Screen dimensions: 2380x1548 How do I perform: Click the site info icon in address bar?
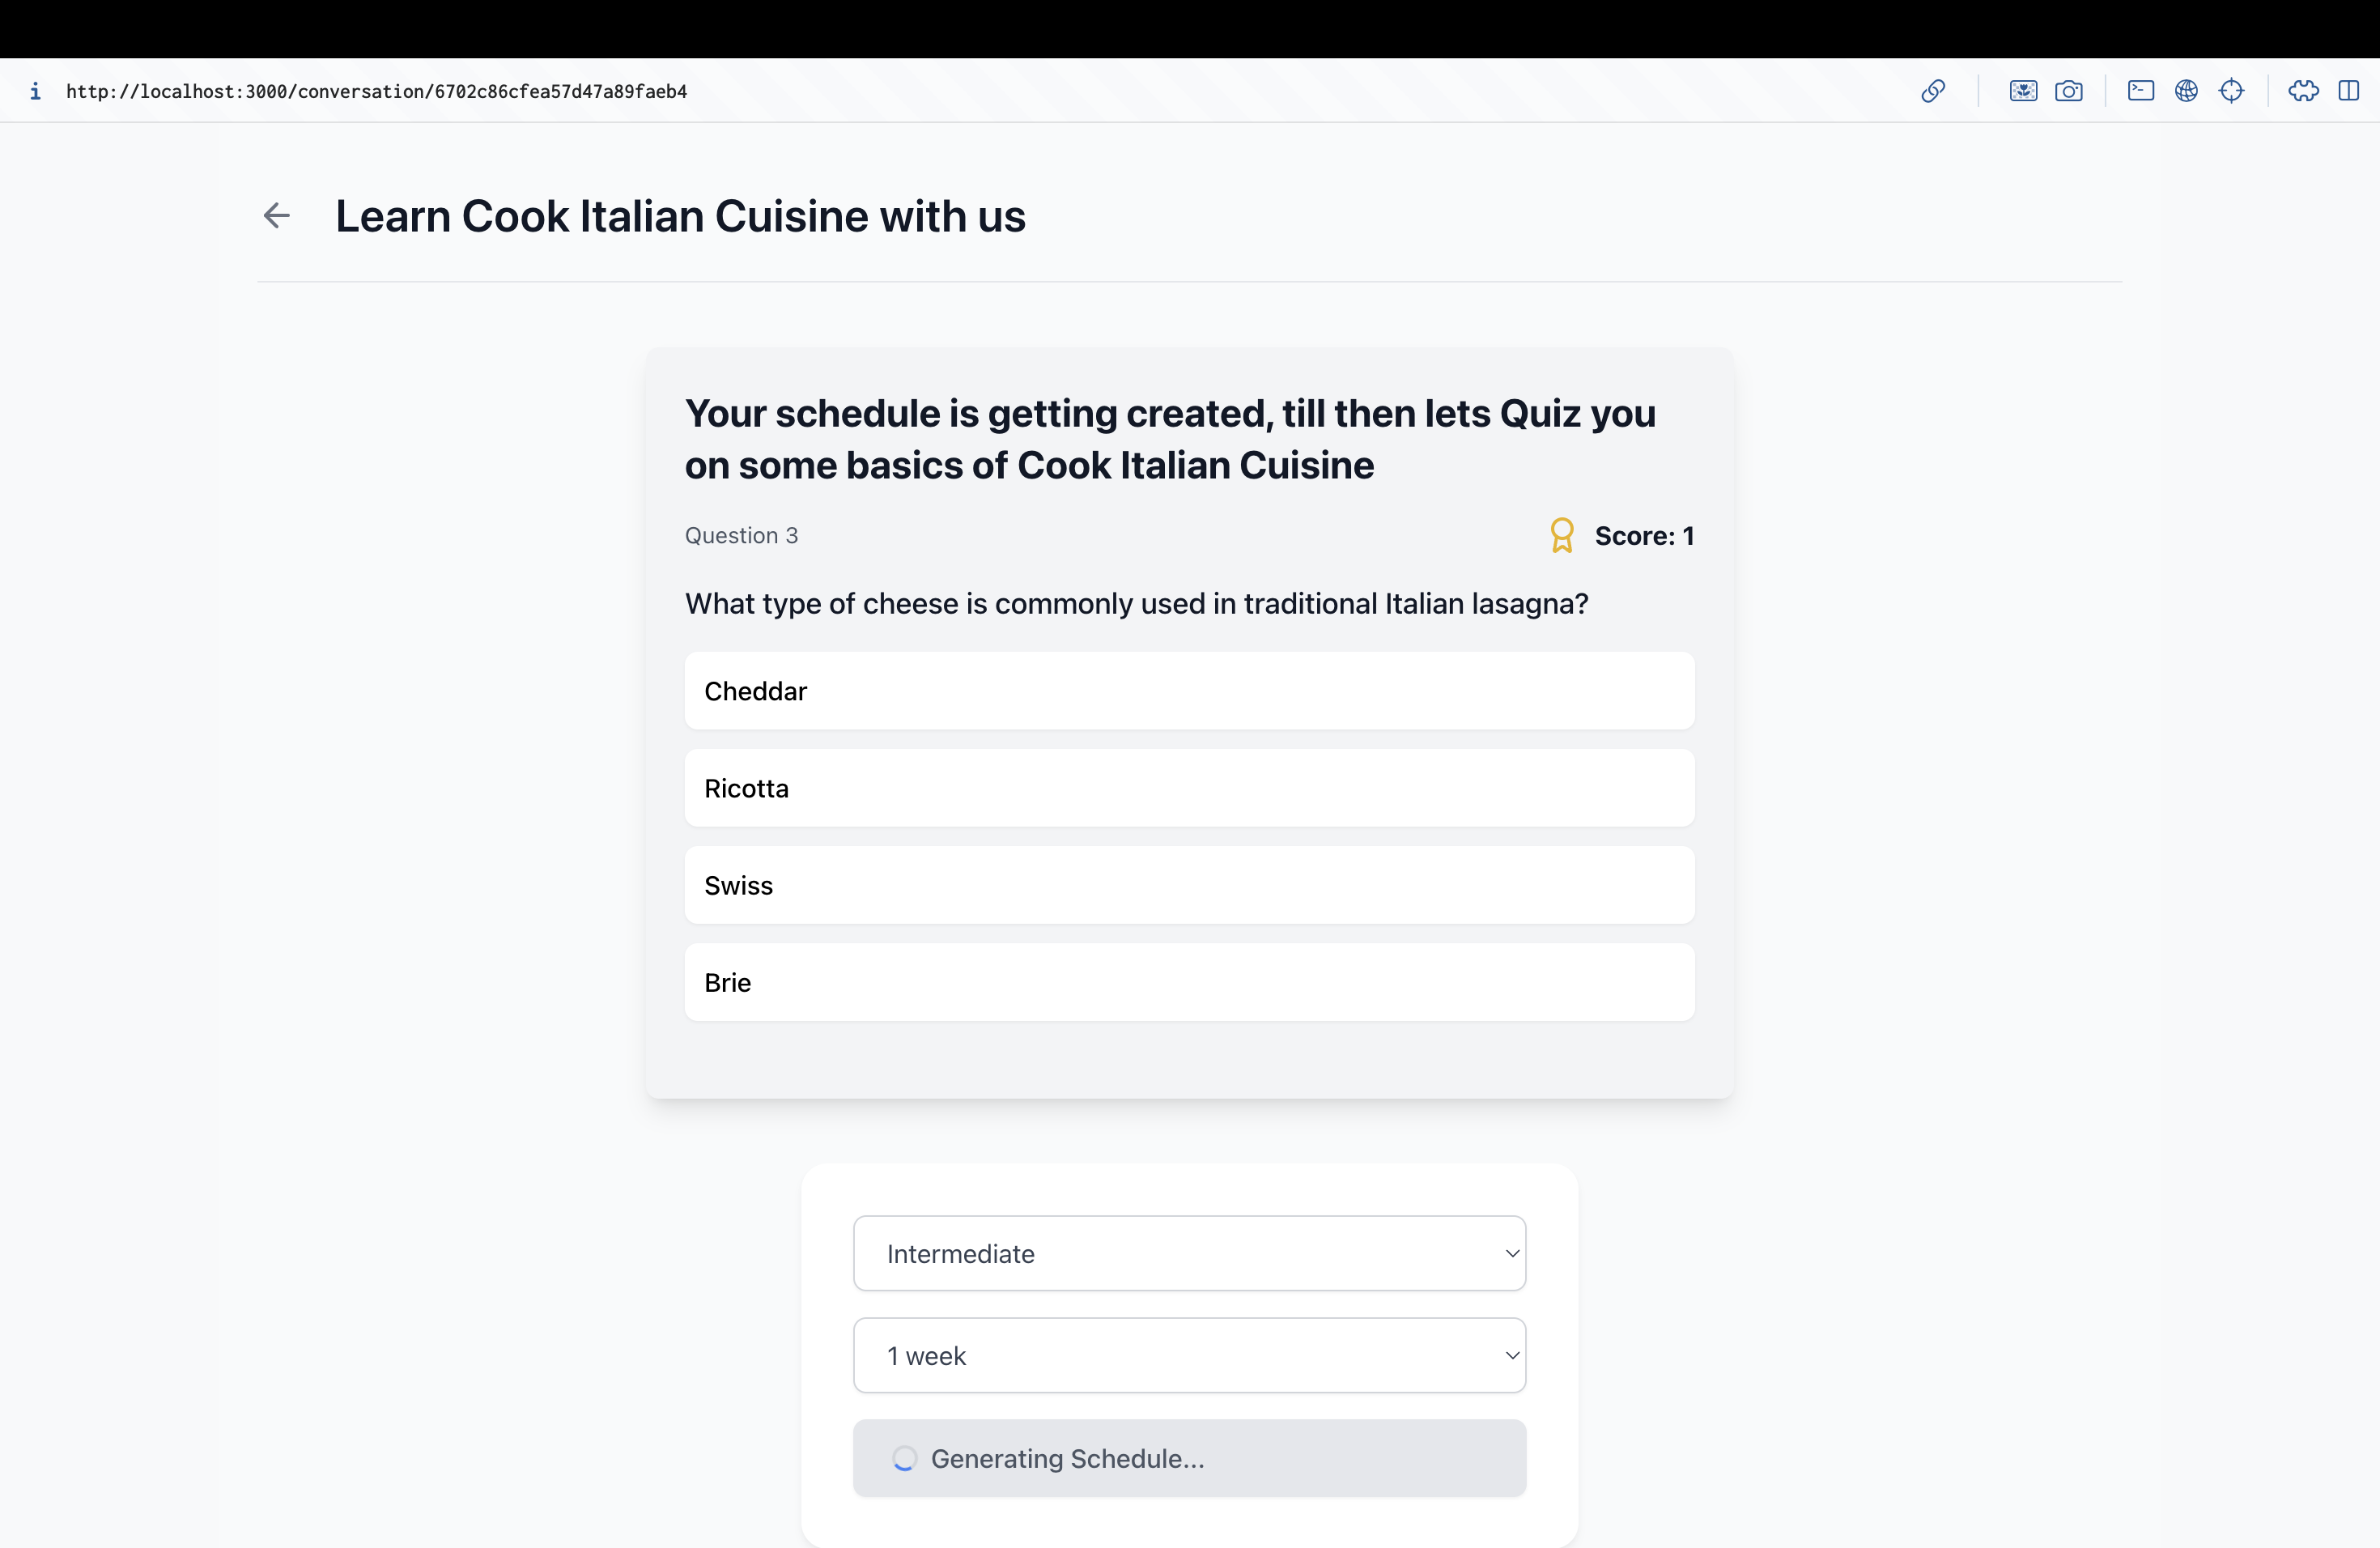[x=35, y=91]
